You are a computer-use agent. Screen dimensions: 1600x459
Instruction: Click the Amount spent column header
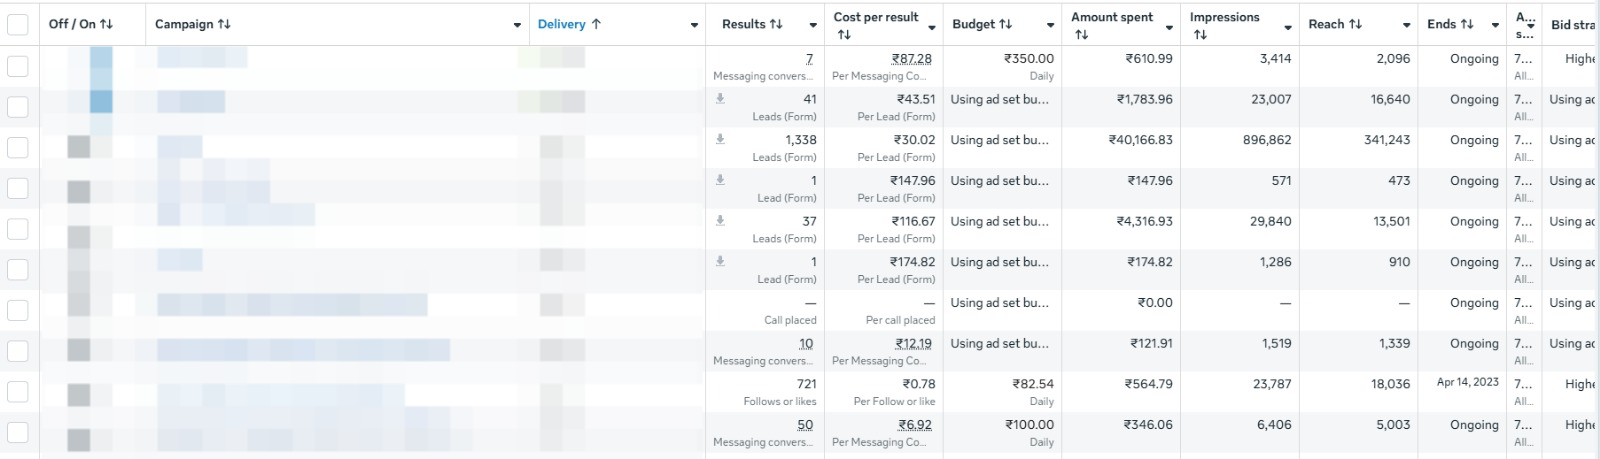coord(1111,17)
